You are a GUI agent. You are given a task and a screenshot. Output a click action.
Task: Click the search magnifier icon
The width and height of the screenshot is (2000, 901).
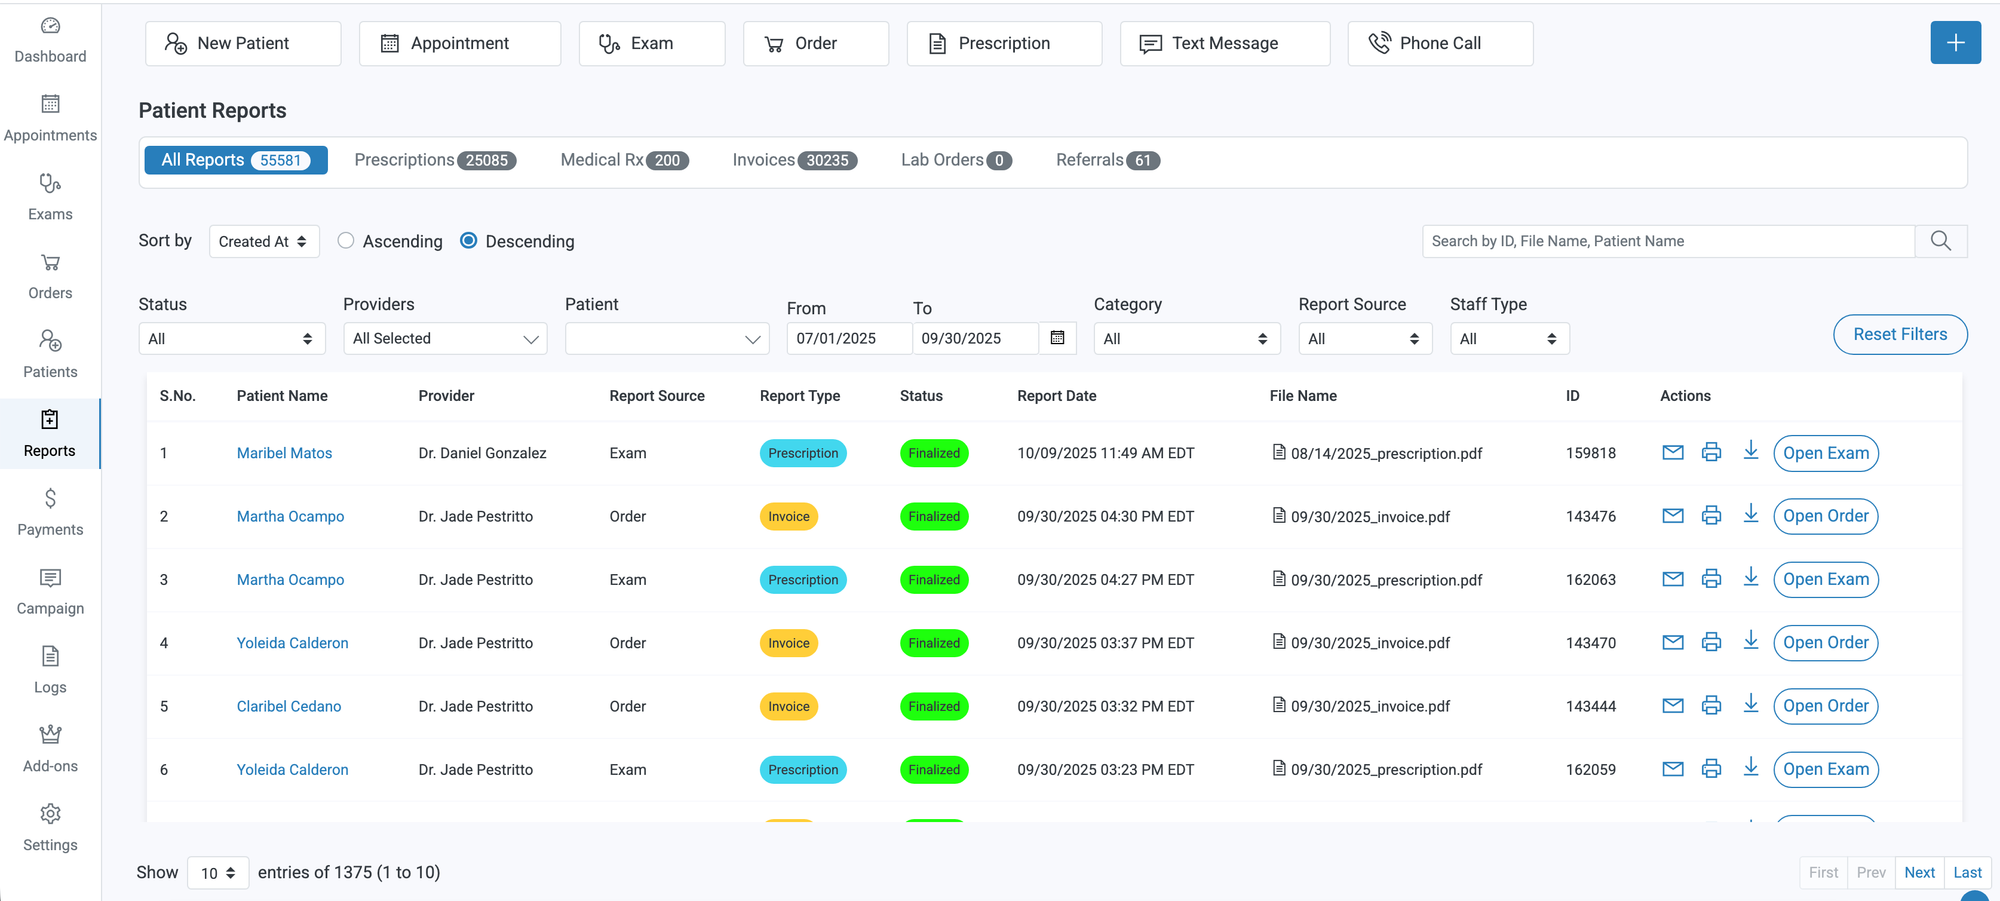tap(1940, 241)
